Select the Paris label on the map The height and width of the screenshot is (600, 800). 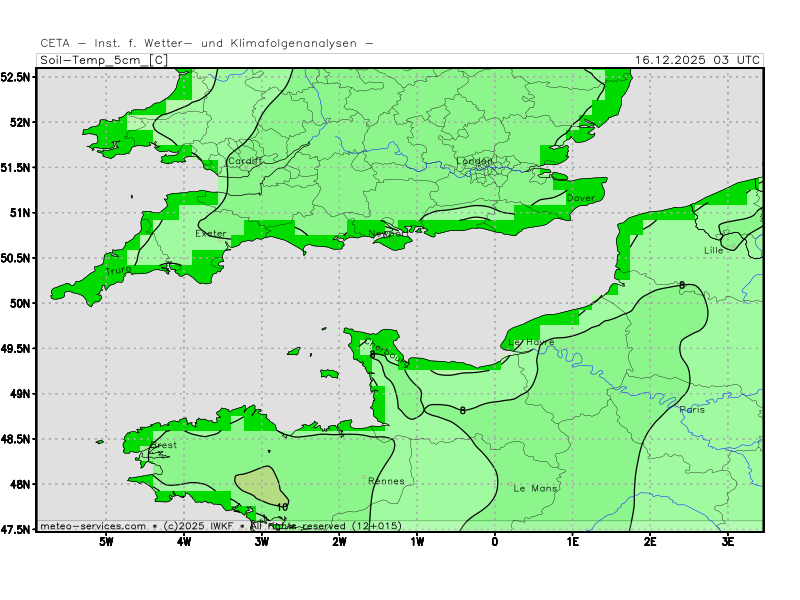coord(691,410)
